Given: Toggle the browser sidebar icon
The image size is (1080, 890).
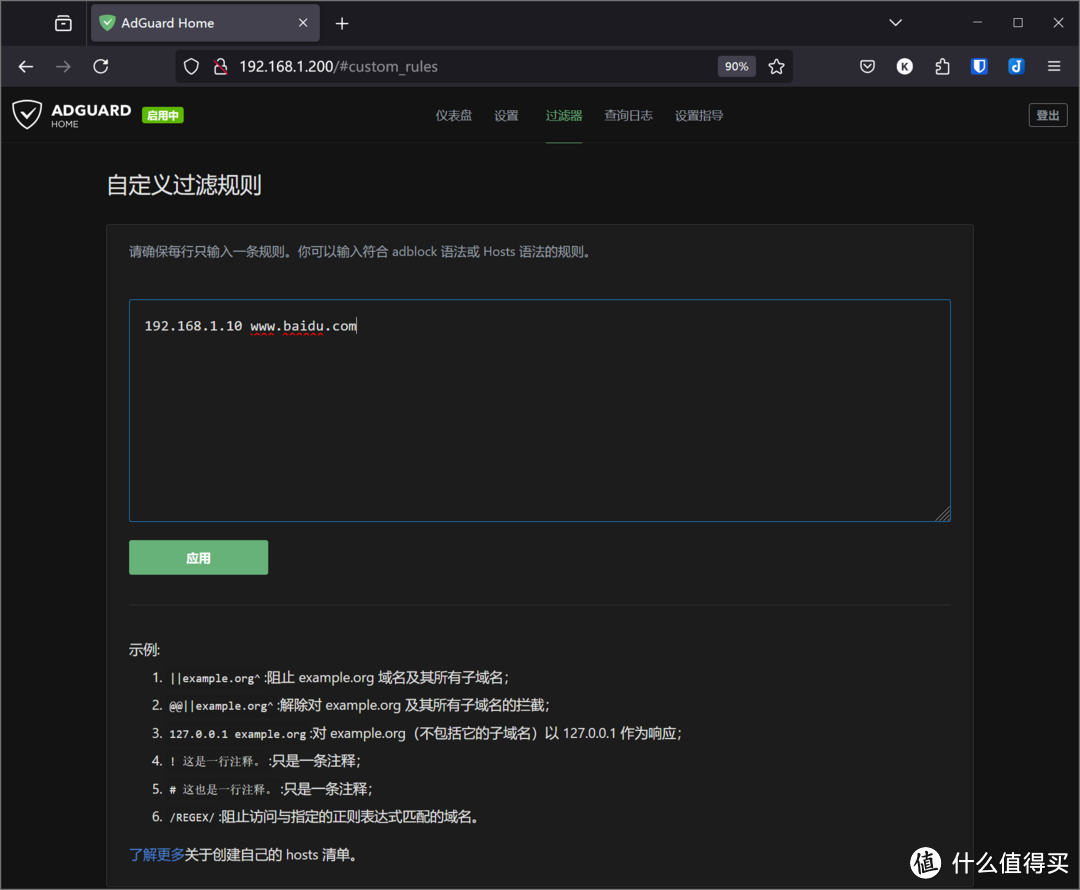Looking at the screenshot, I should tap(63, 22).
